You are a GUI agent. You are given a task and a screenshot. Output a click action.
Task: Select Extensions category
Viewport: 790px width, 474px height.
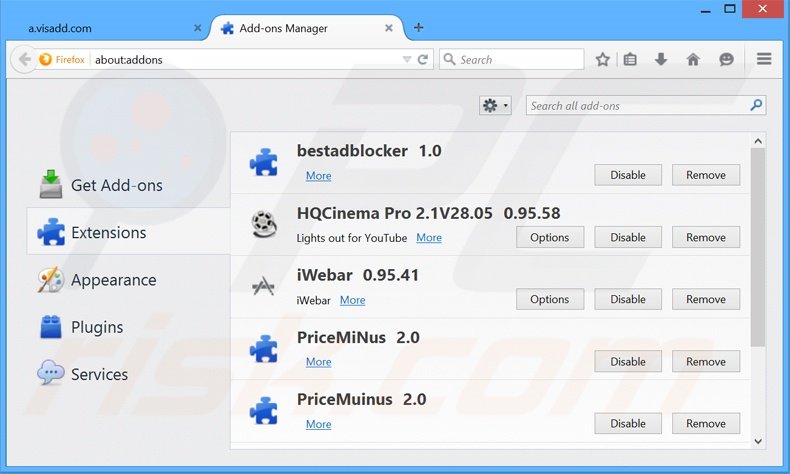pyautogui.click(x=128, y=232)
